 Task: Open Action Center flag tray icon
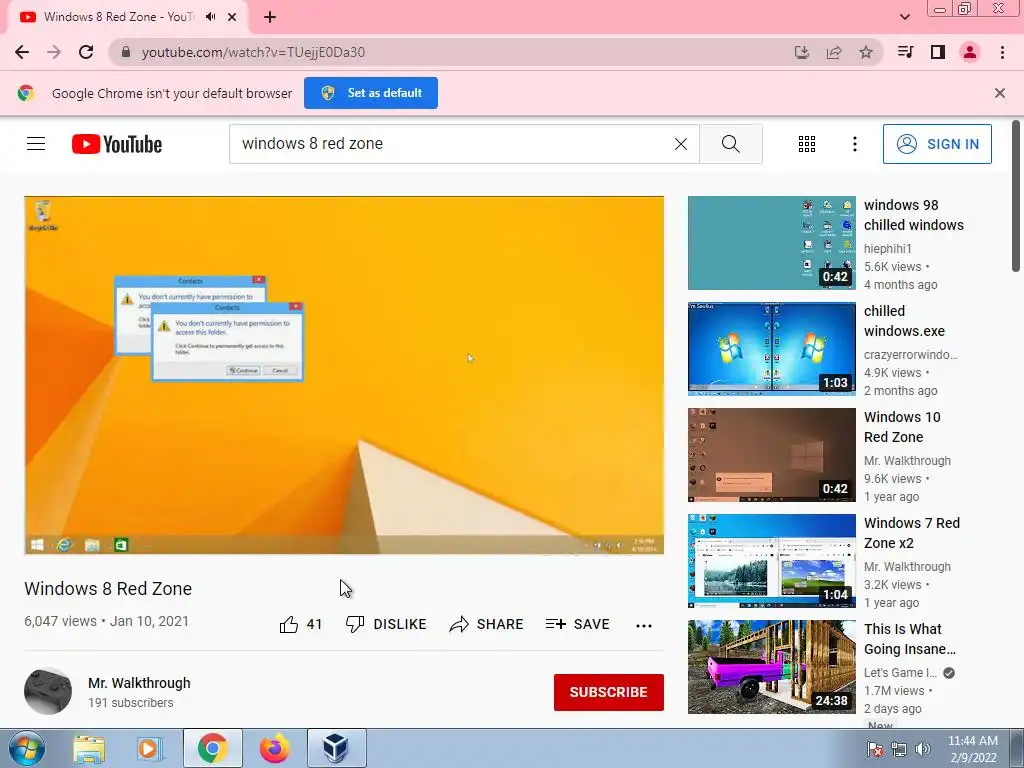[x=875, y=750]
